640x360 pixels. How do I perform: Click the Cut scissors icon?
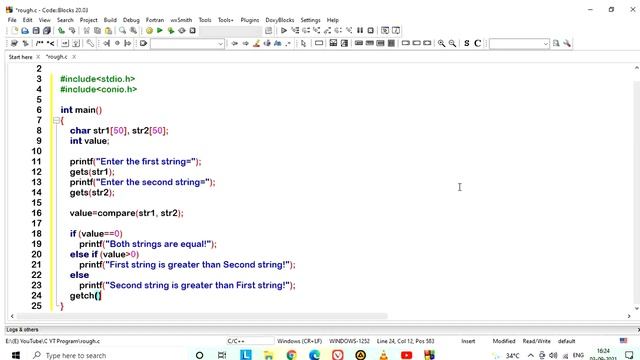coord(87,31)
